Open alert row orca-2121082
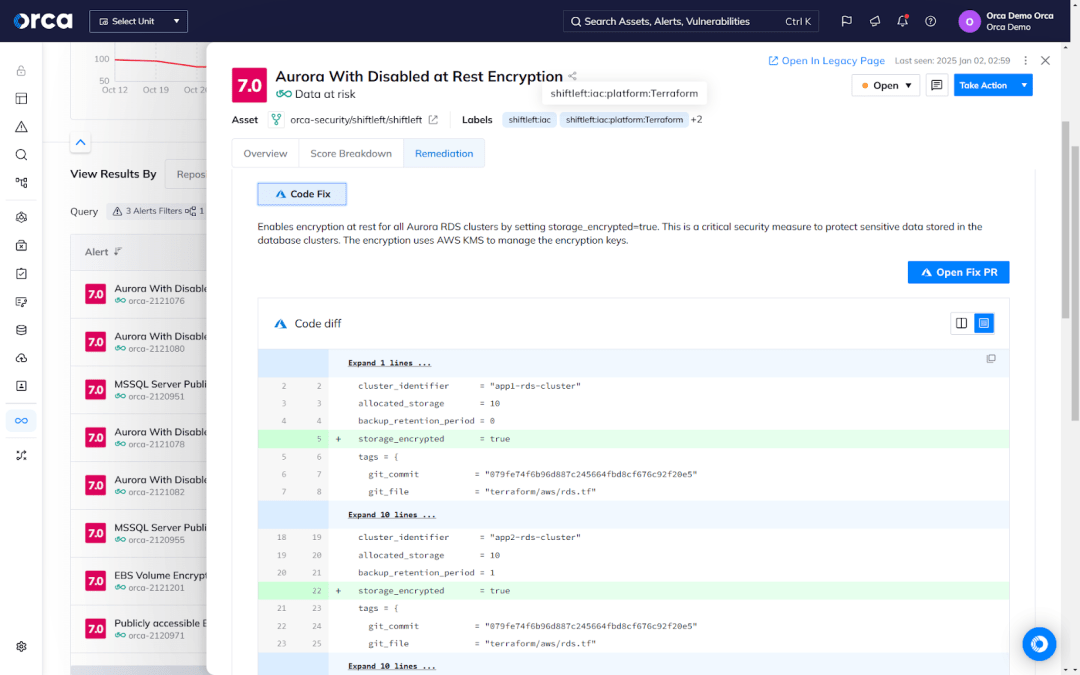The height and width of the screenshot is (675, 1080). coord(138,486)
